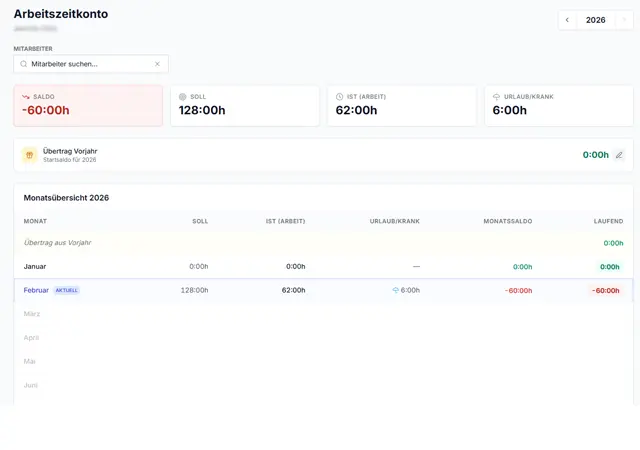Open the red Saldo summary card
This screenshot has width=640, height=450.
(88, 105)
